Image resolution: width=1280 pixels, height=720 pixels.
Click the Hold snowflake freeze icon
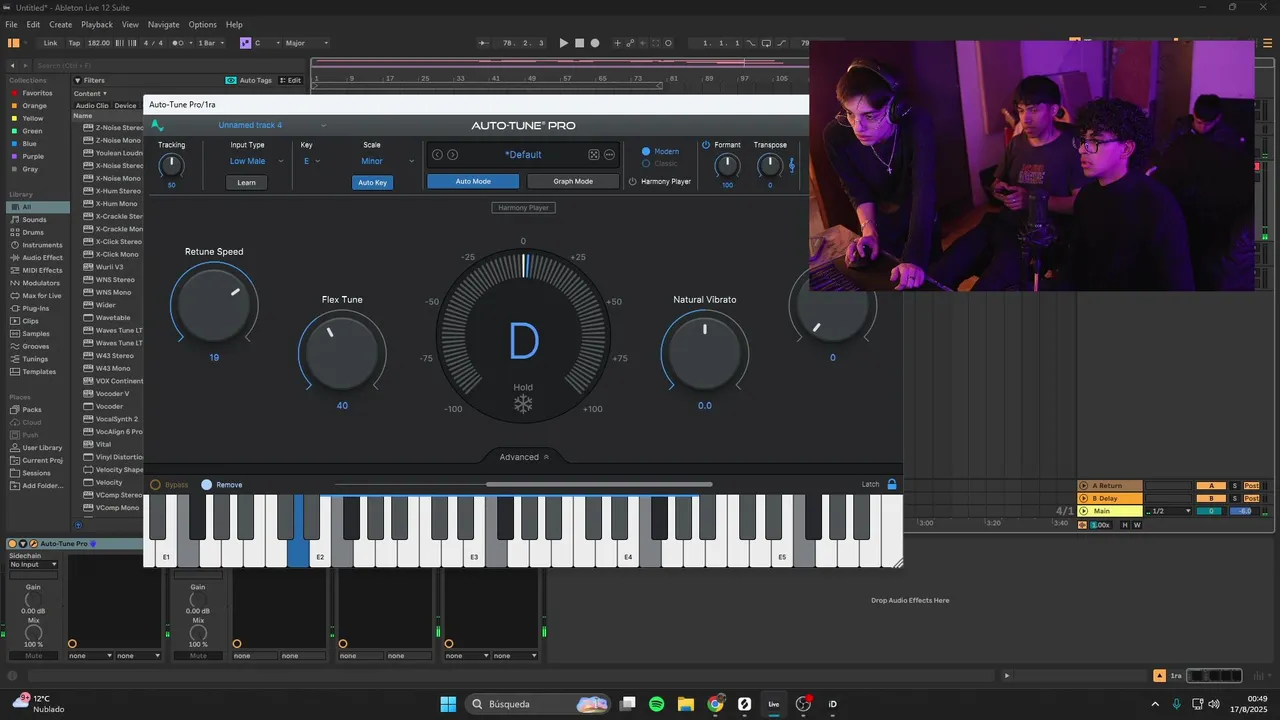point(523,404)
